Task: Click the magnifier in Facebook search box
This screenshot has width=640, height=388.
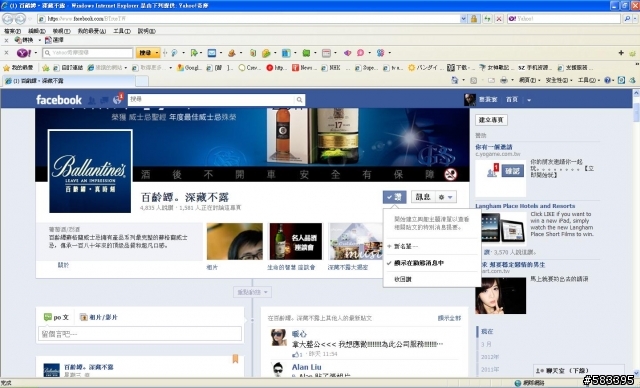Action: pos(299,100)
